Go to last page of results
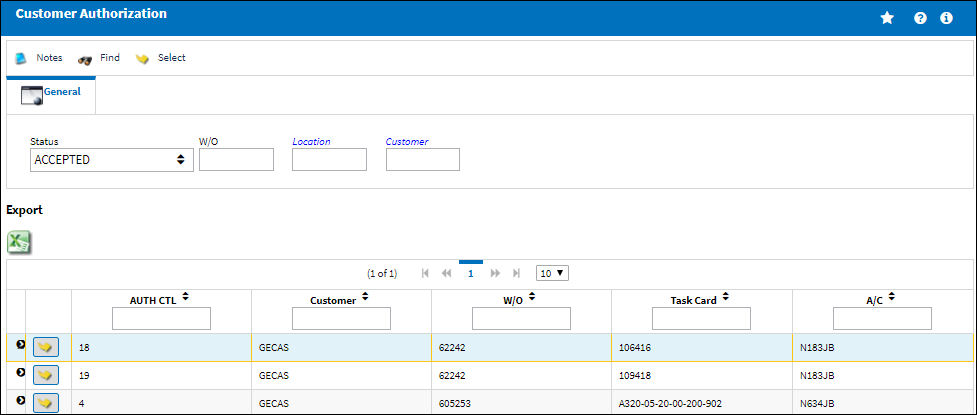The image size is (977, 415). pyautogui.click(x=516, y=273)
